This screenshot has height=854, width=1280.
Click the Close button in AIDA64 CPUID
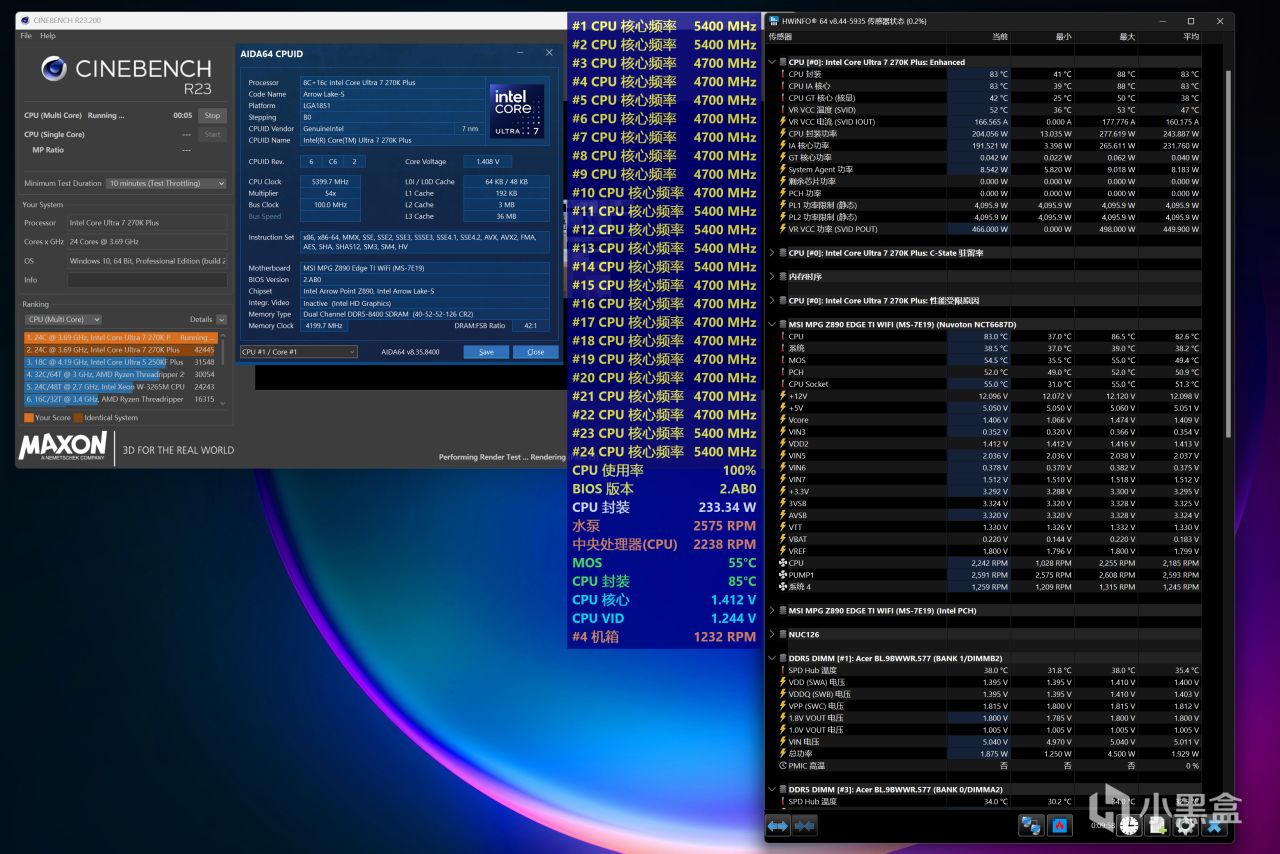[x=536, y=352]
